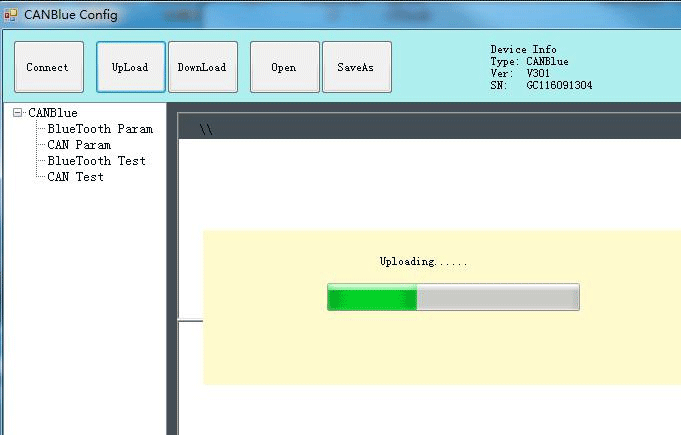681x435 pixels.
Task: Select the CANBlue root tree item
Action: tap(53, 113)
